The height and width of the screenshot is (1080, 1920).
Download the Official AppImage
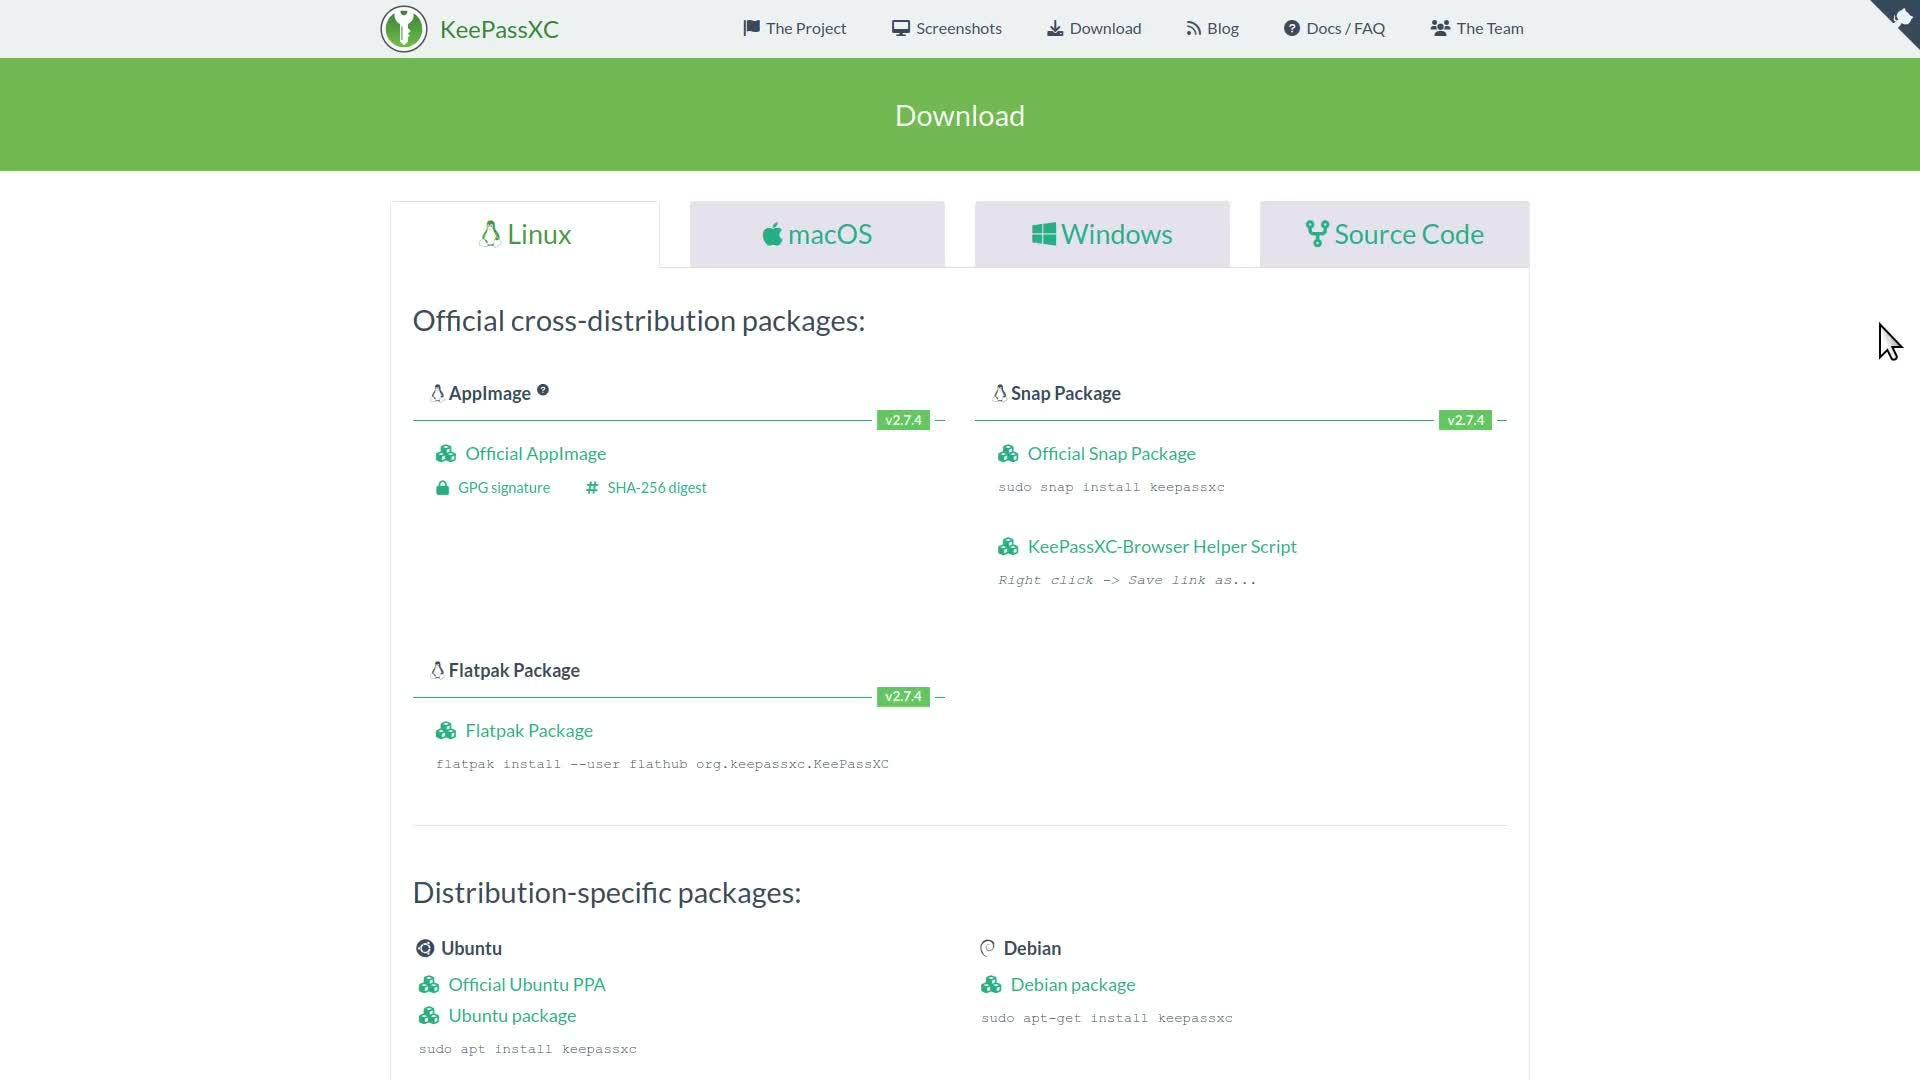click(536, 454)
